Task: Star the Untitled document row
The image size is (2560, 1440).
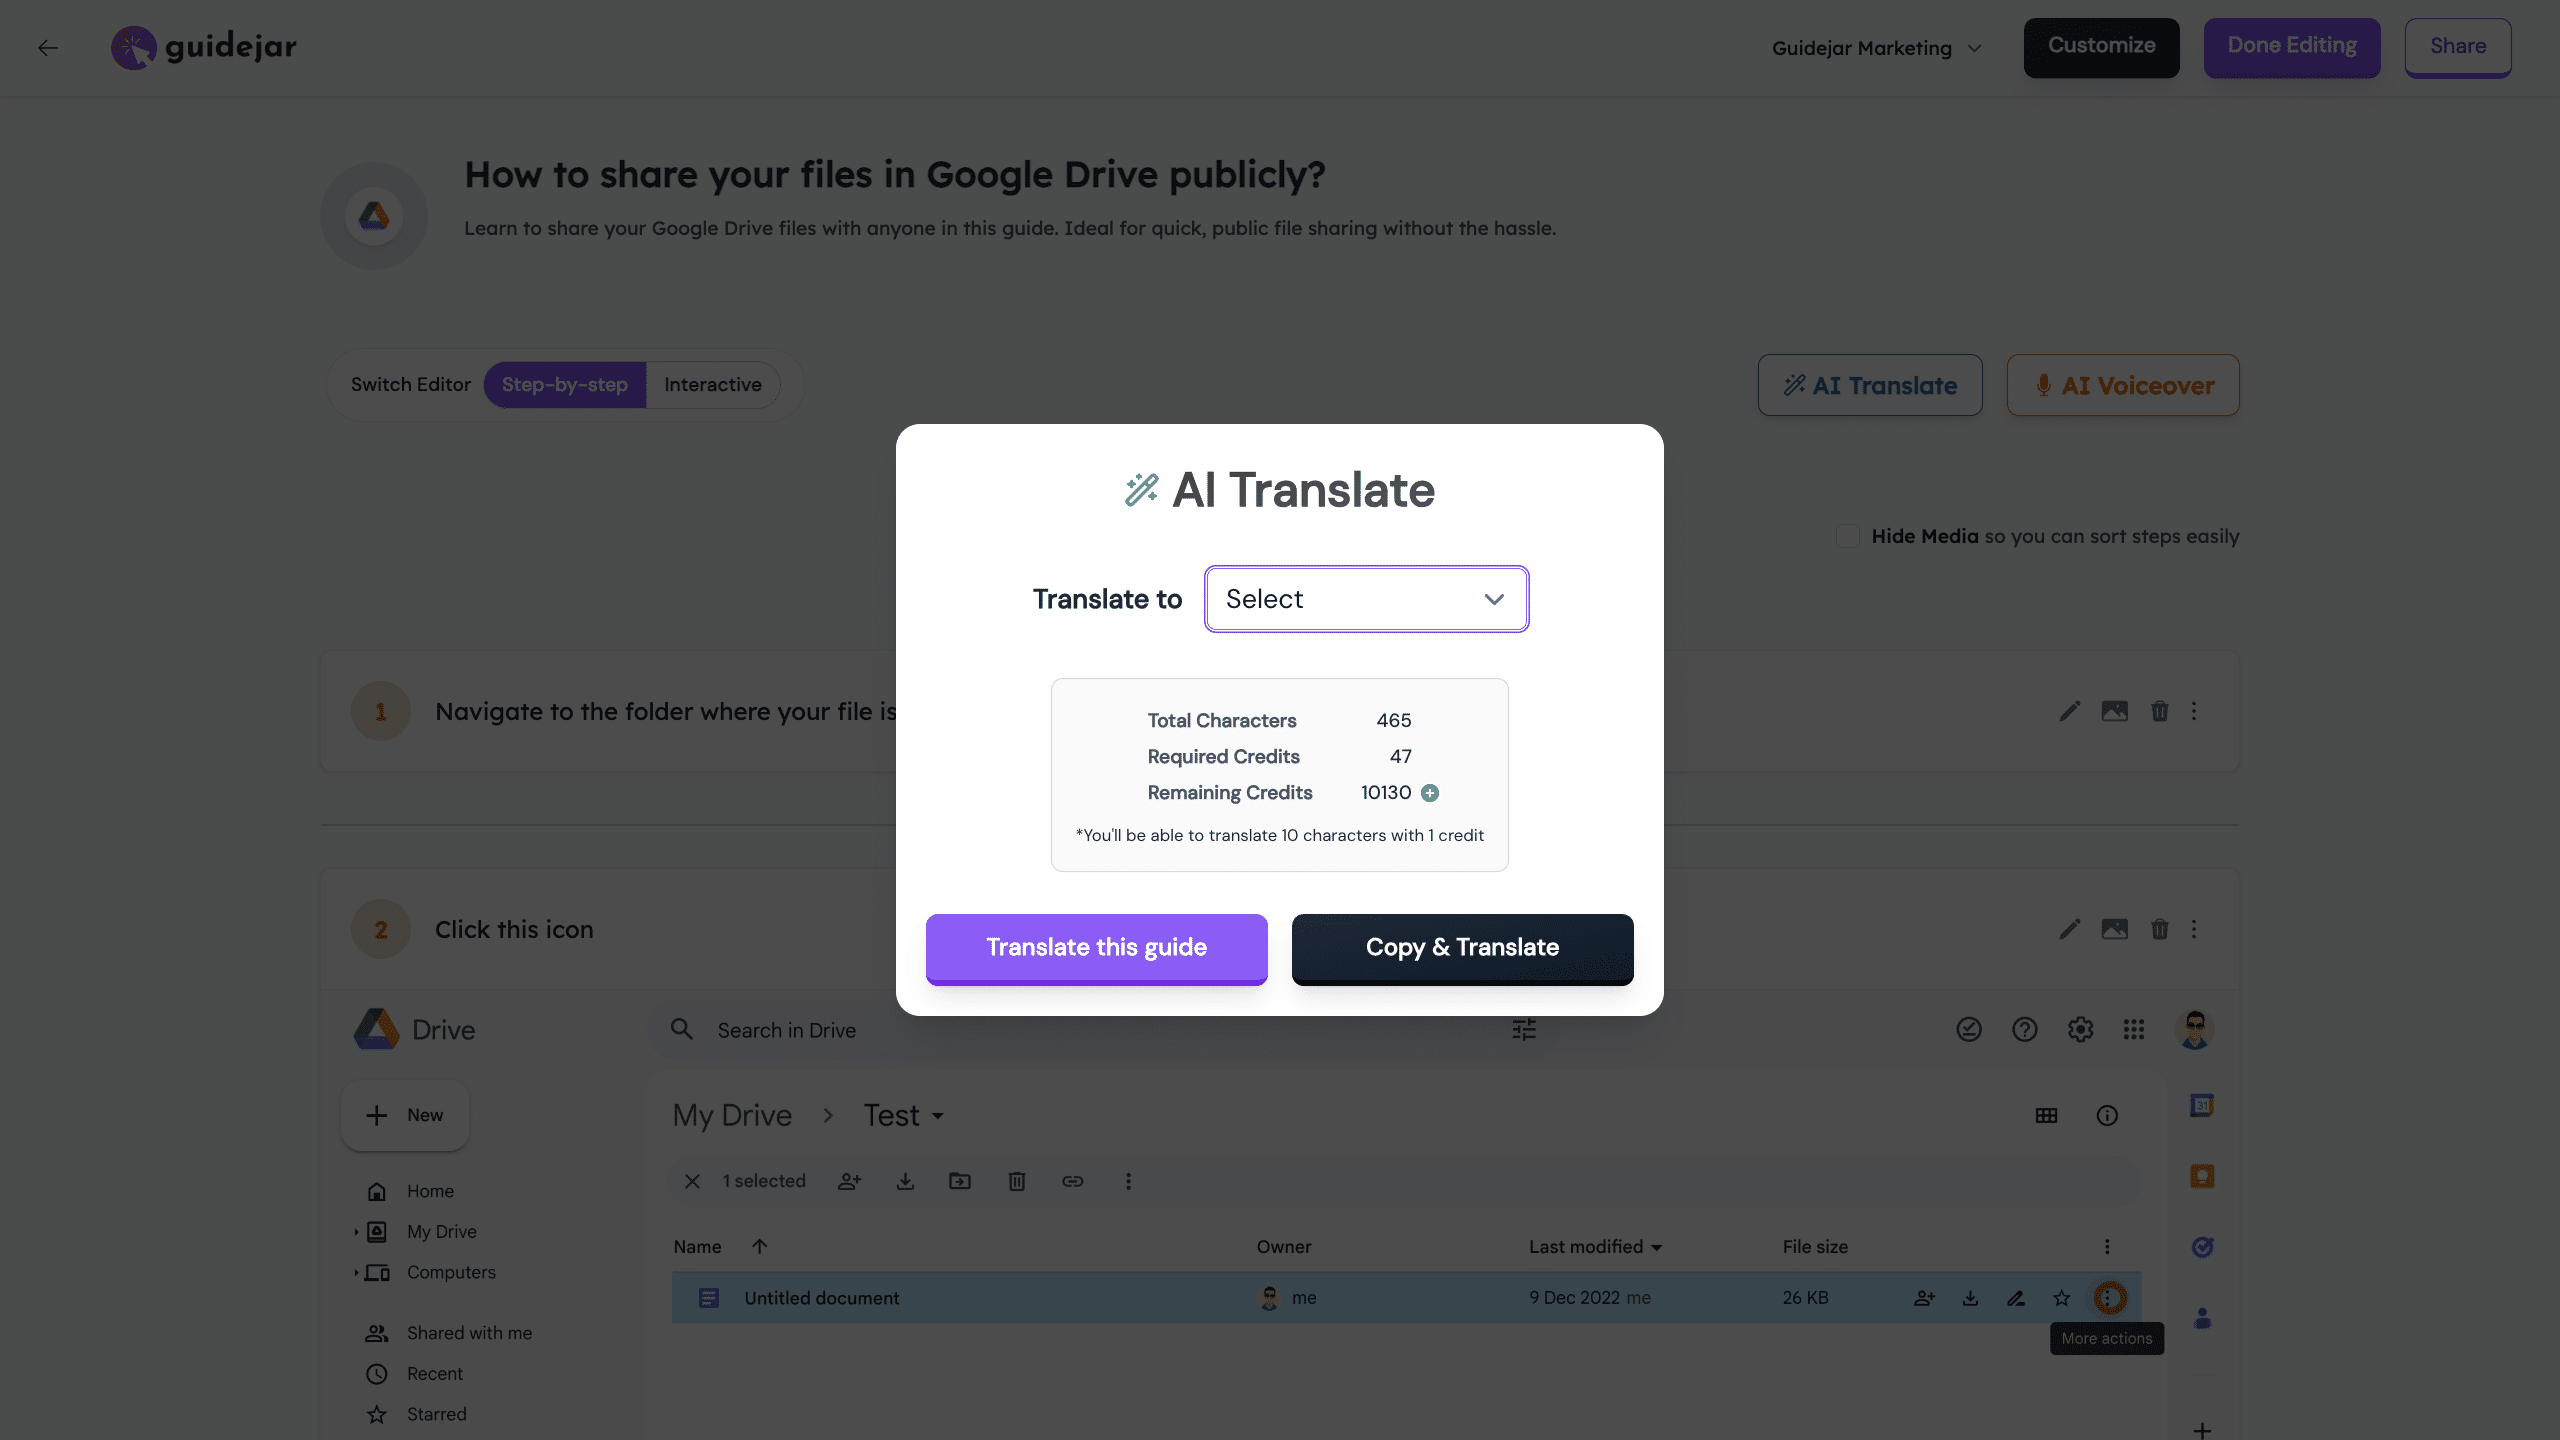Action: point(2060,1297)
